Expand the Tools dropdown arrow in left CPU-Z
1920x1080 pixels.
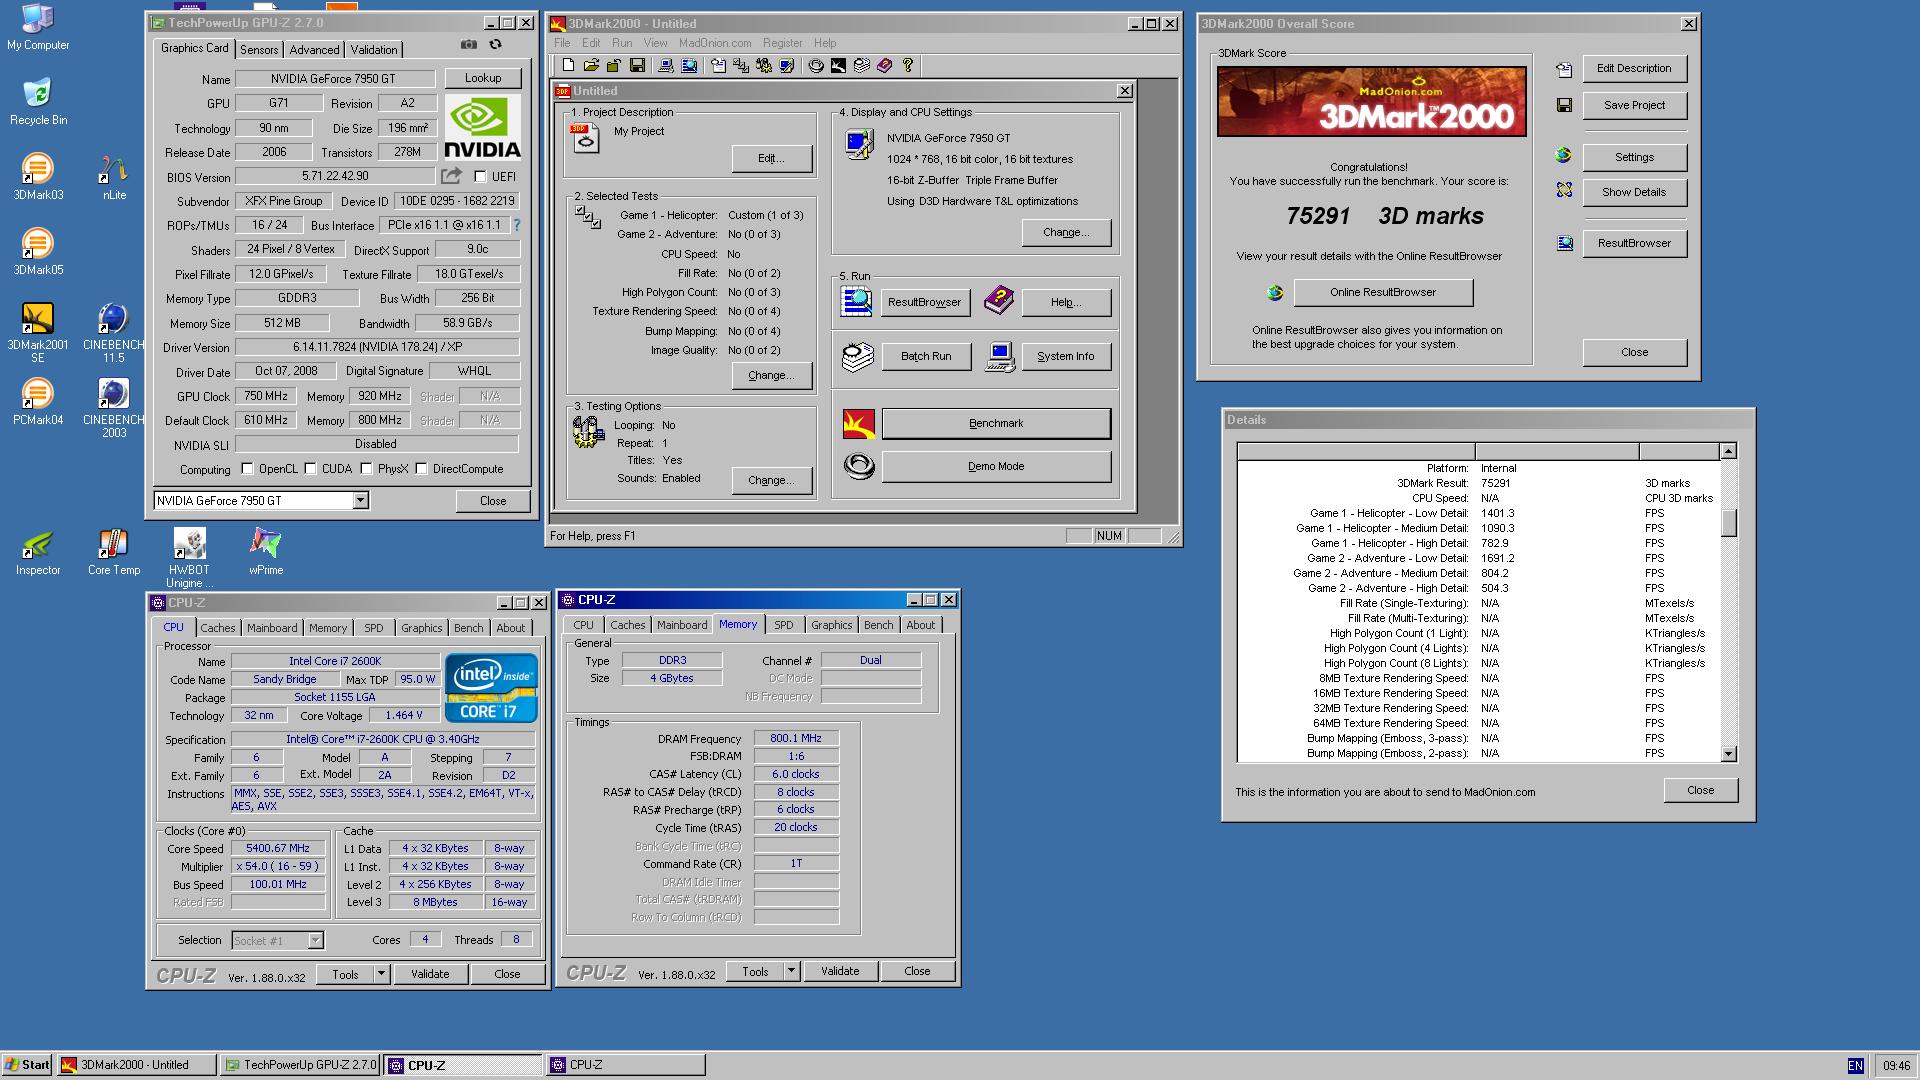pyautogui.click(x=381, y=973)
